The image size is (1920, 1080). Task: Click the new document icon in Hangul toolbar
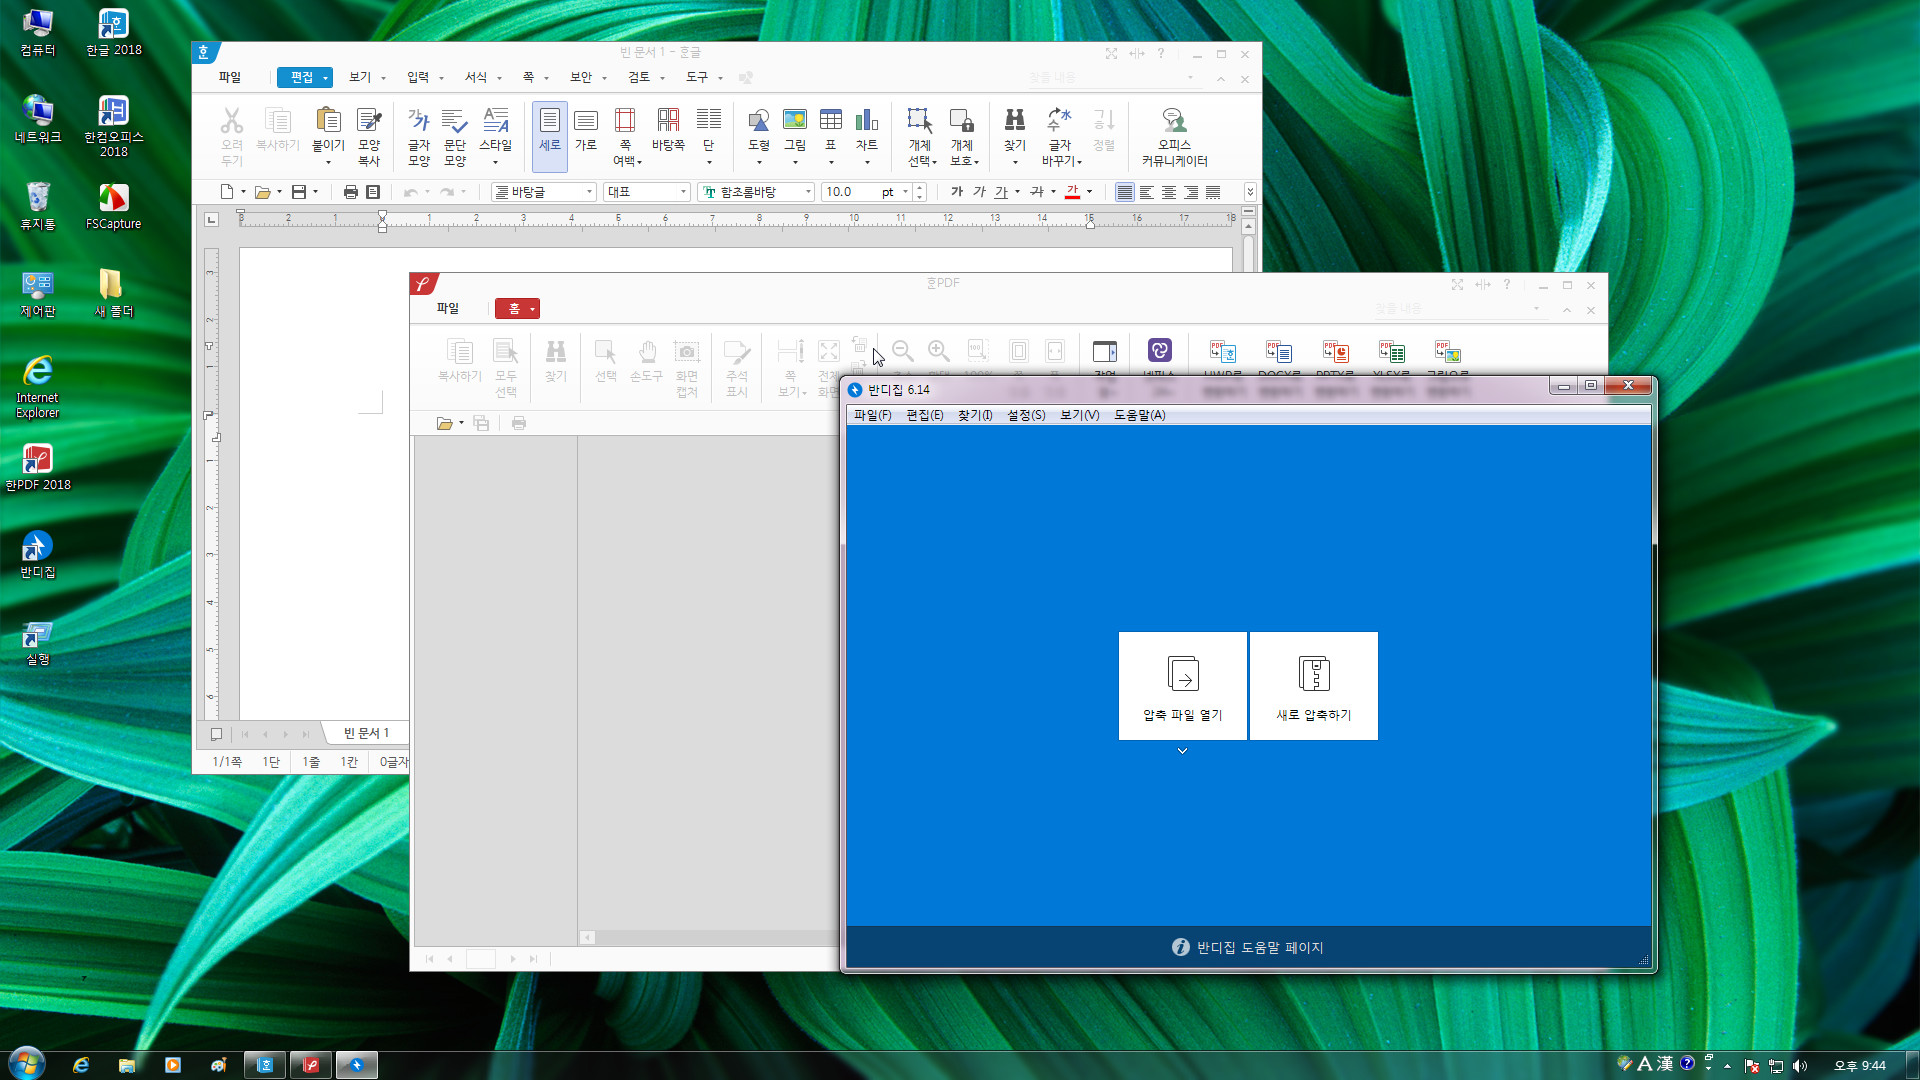tap(227, 192)
